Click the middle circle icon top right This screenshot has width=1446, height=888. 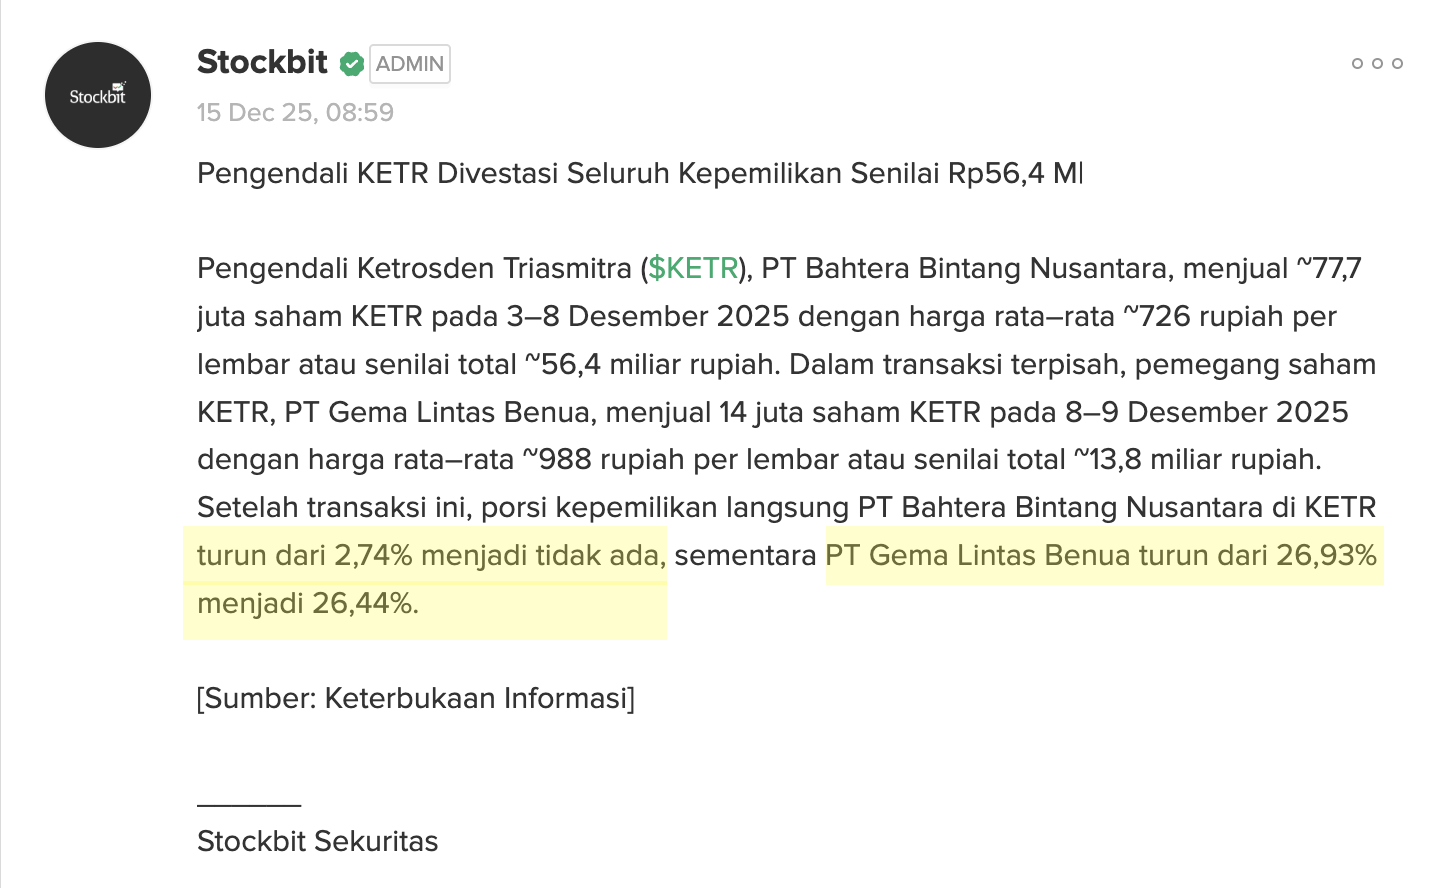coord(1377,63)
